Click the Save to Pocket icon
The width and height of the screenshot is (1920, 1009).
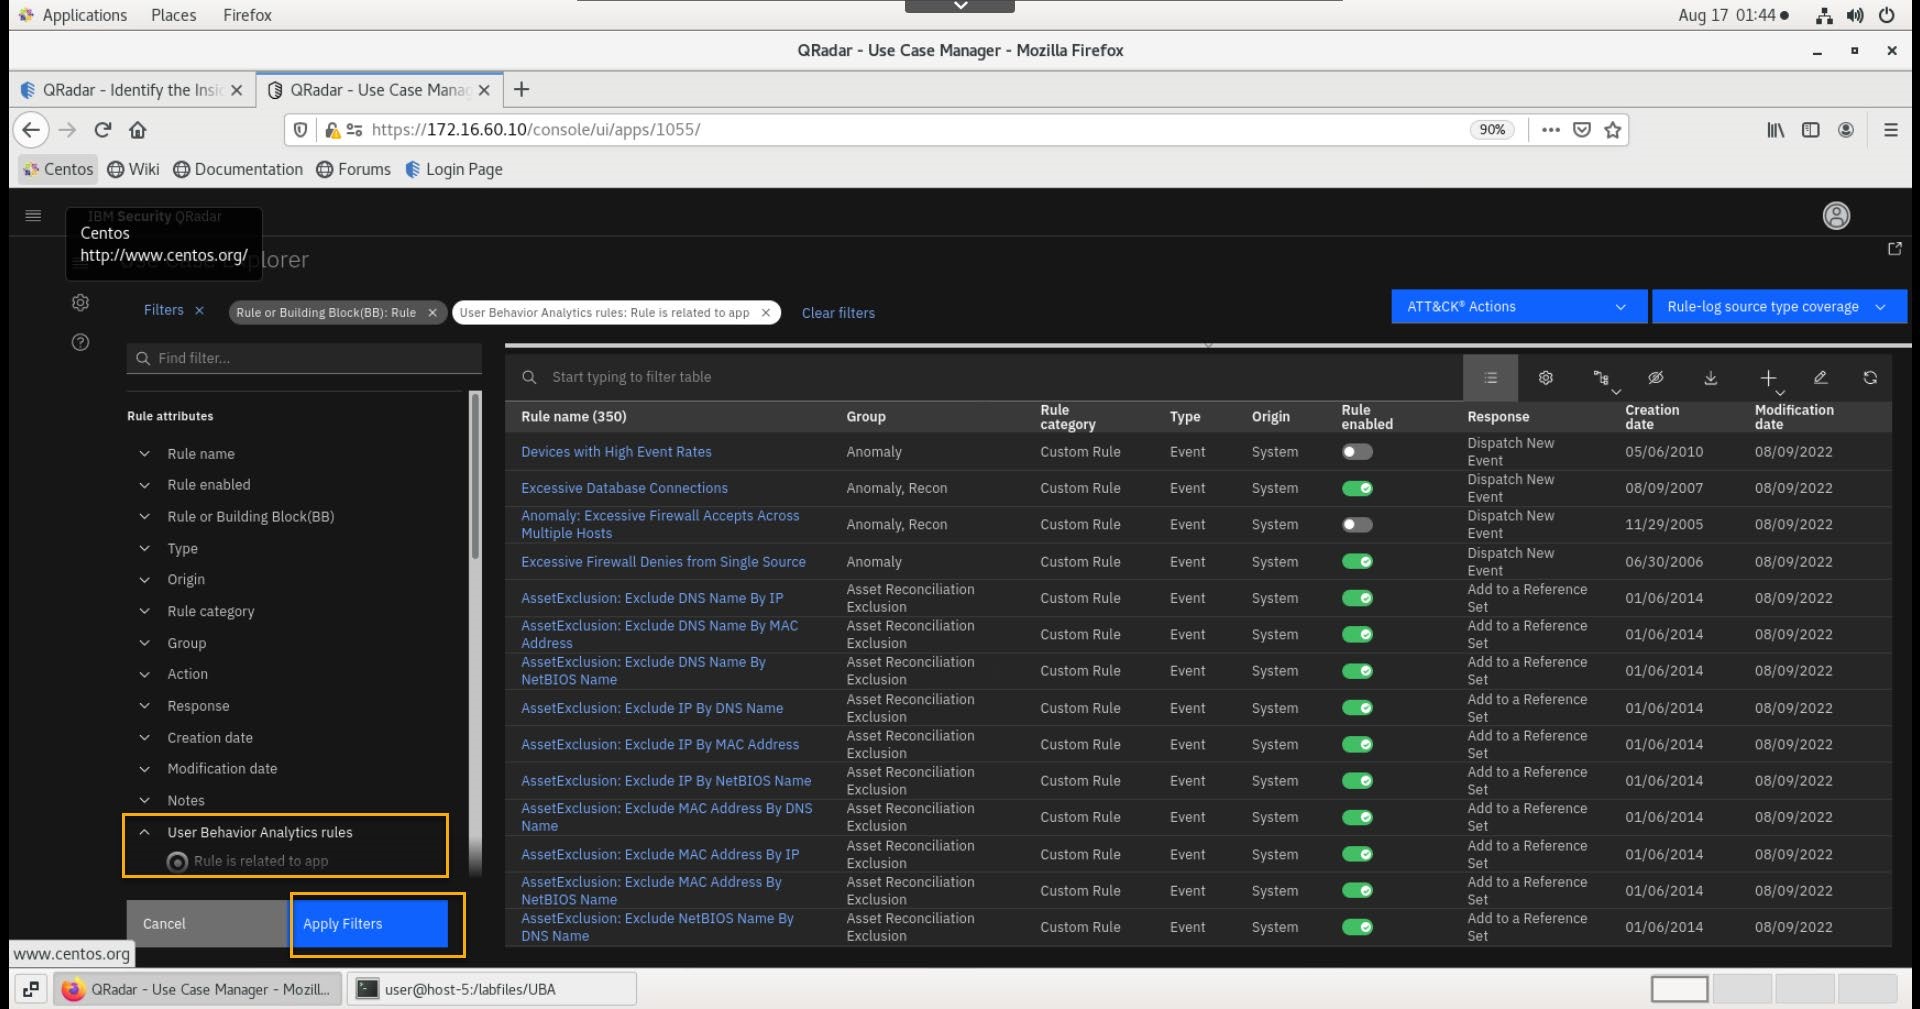click(1582, 130)
